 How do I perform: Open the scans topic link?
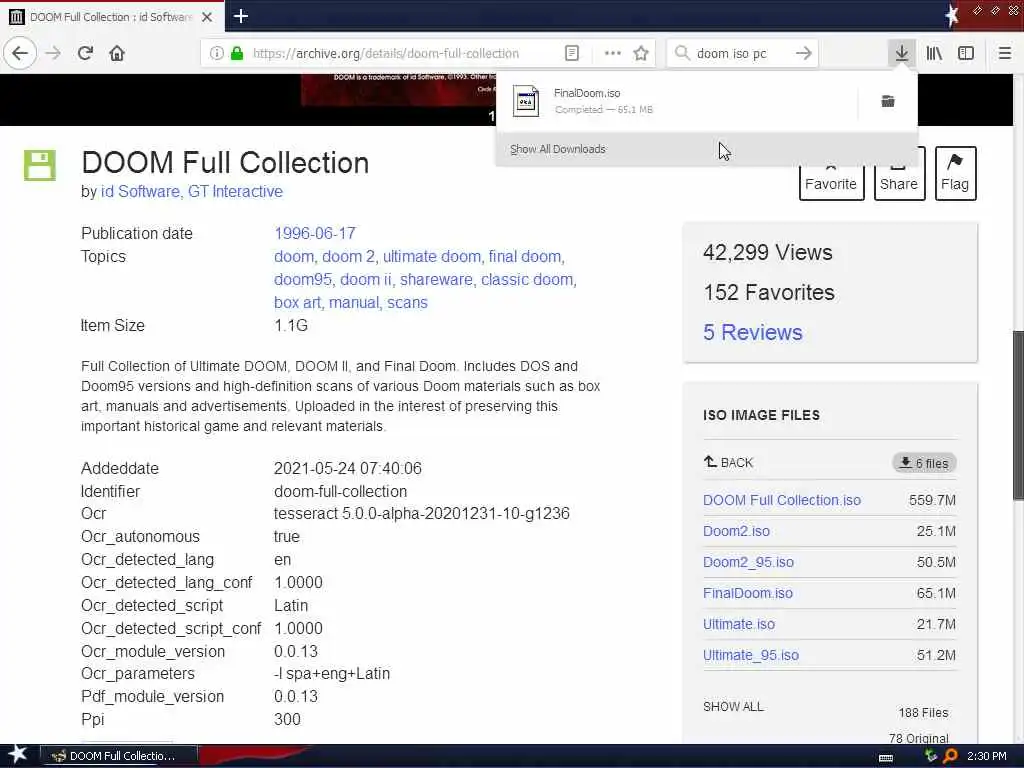click(x=408, y=302)
